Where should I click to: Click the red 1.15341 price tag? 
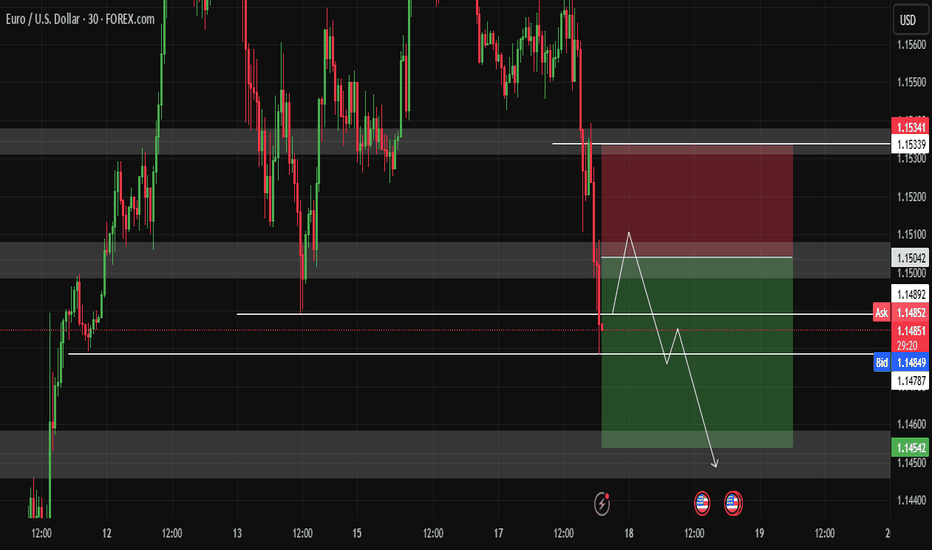(x=910, y=127)
